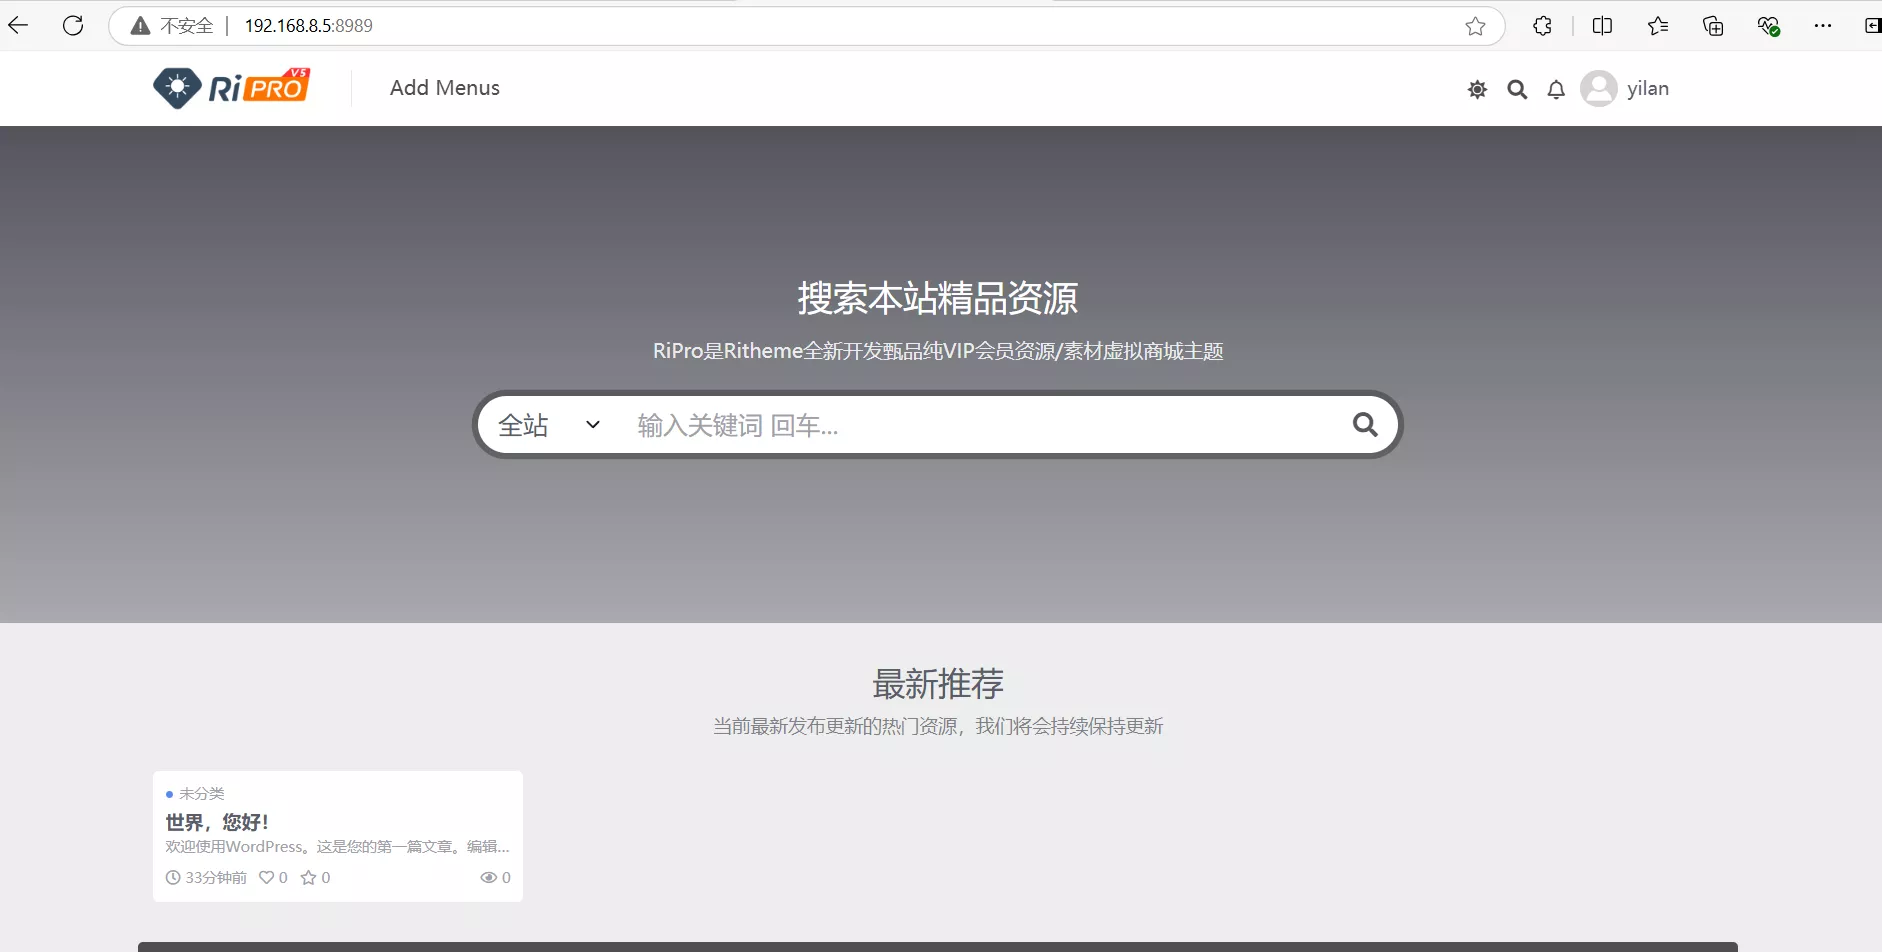Open yilan user profile name
Screen dimensions: 1882x952
(1648, 89)
